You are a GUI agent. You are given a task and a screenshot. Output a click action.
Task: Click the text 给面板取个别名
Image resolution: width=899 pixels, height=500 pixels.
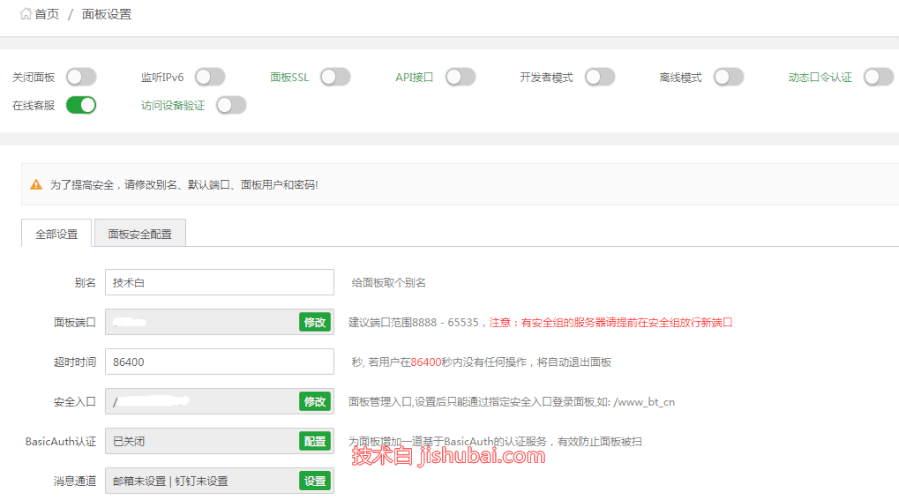click(x=389, y=283)
